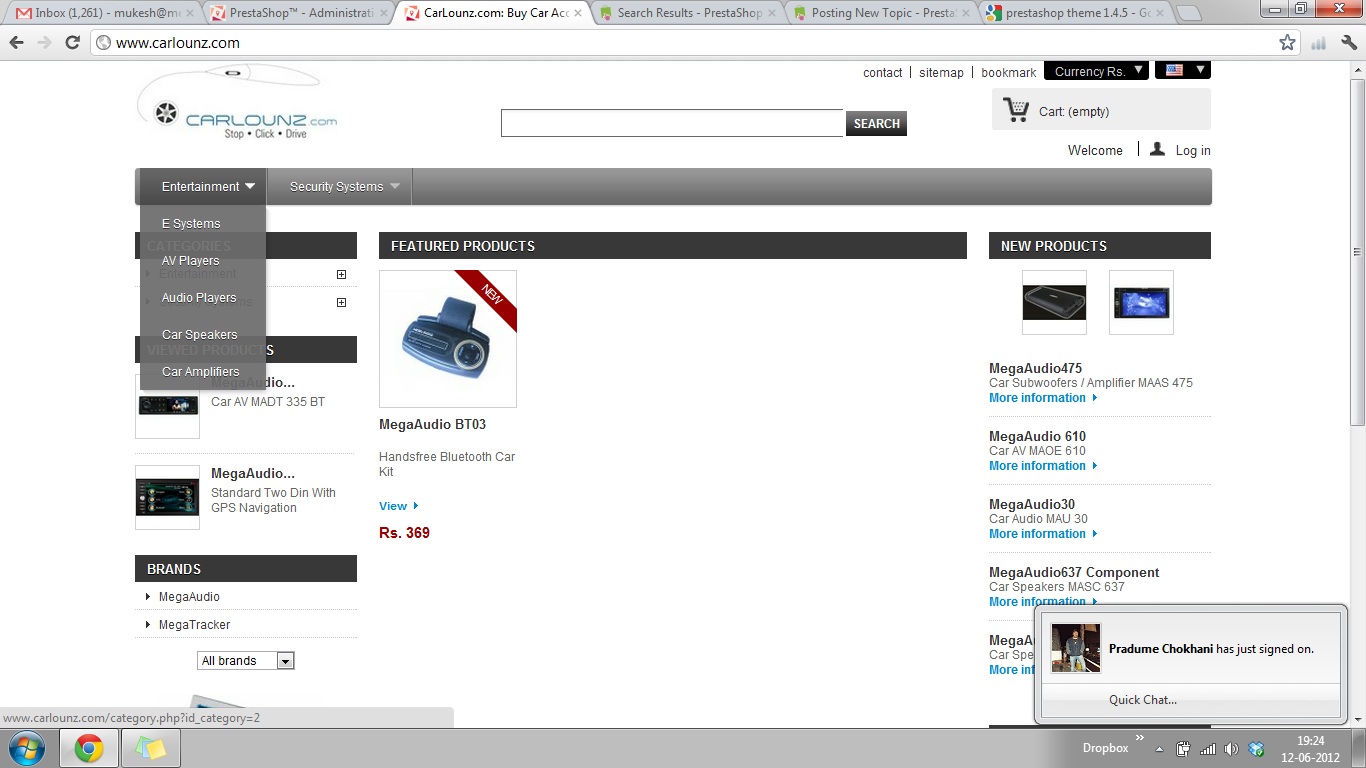1366x768 pixels.
Task: Open the contact link
Action: point(883,73)
